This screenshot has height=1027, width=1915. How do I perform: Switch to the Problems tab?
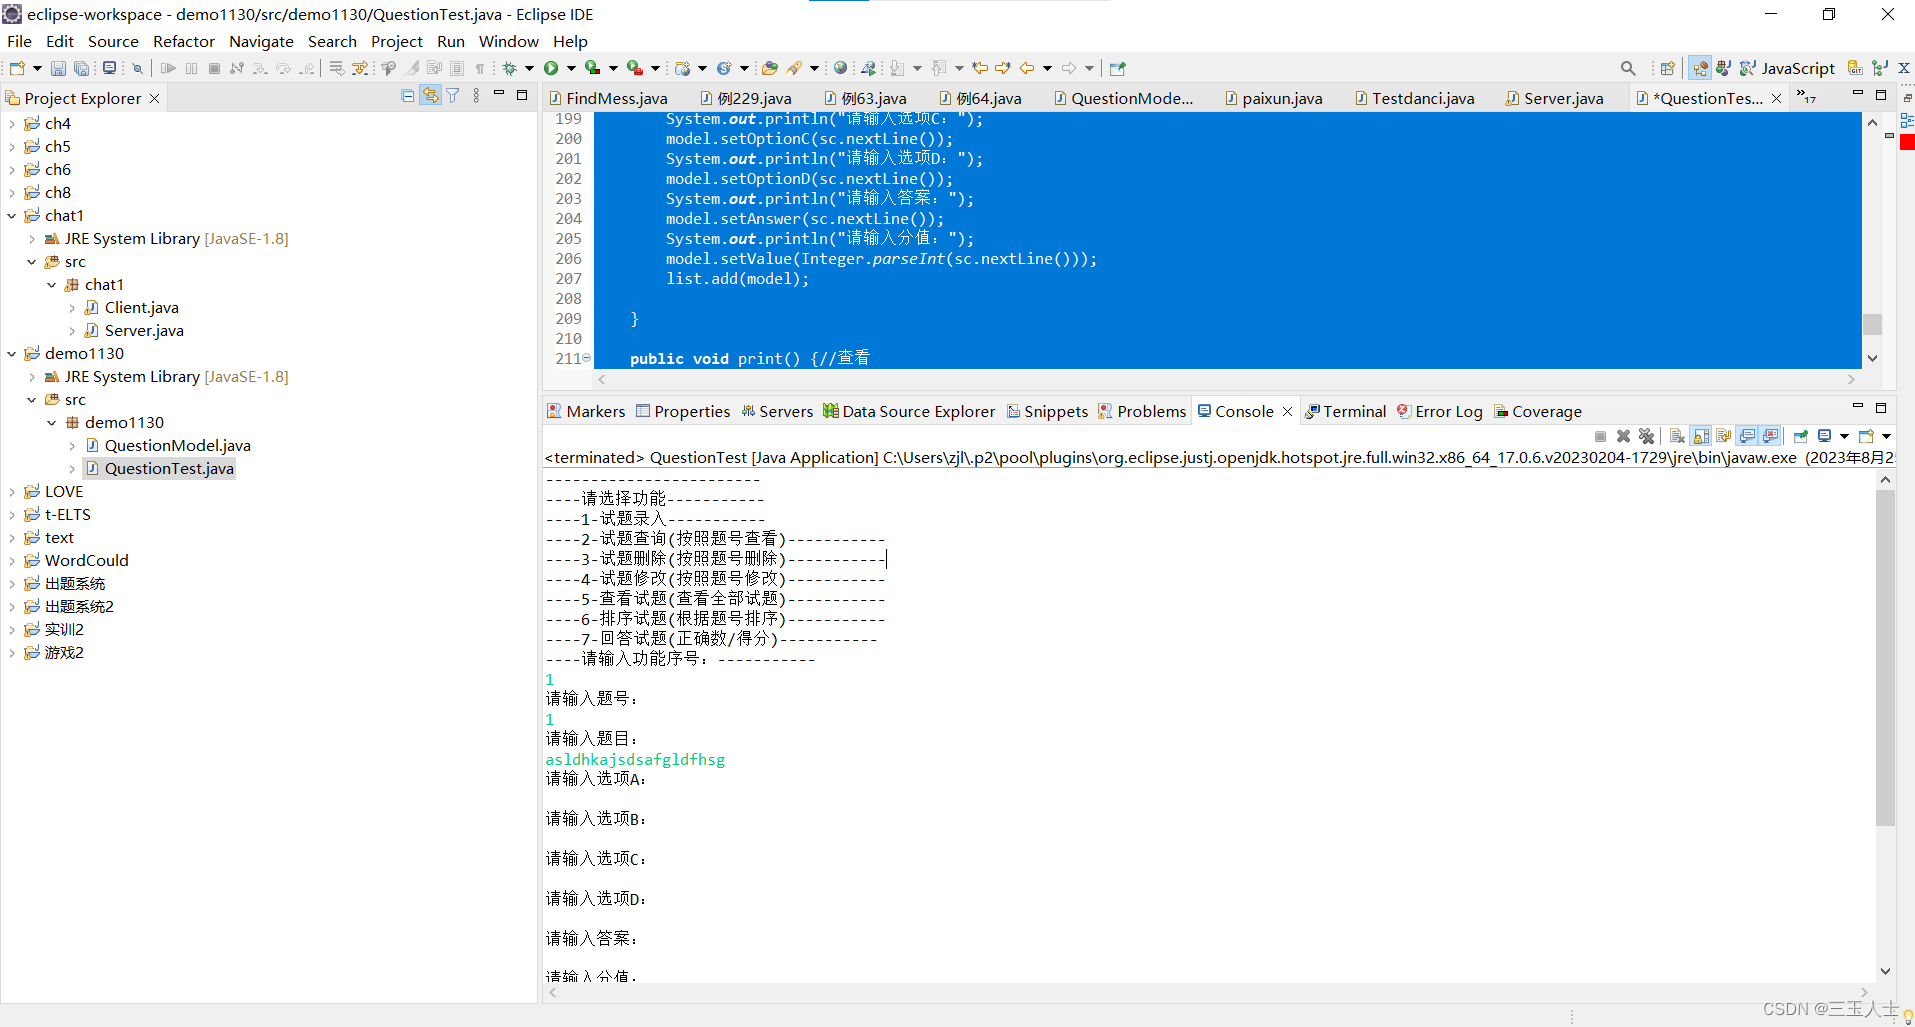click(x=1141, y=411)
